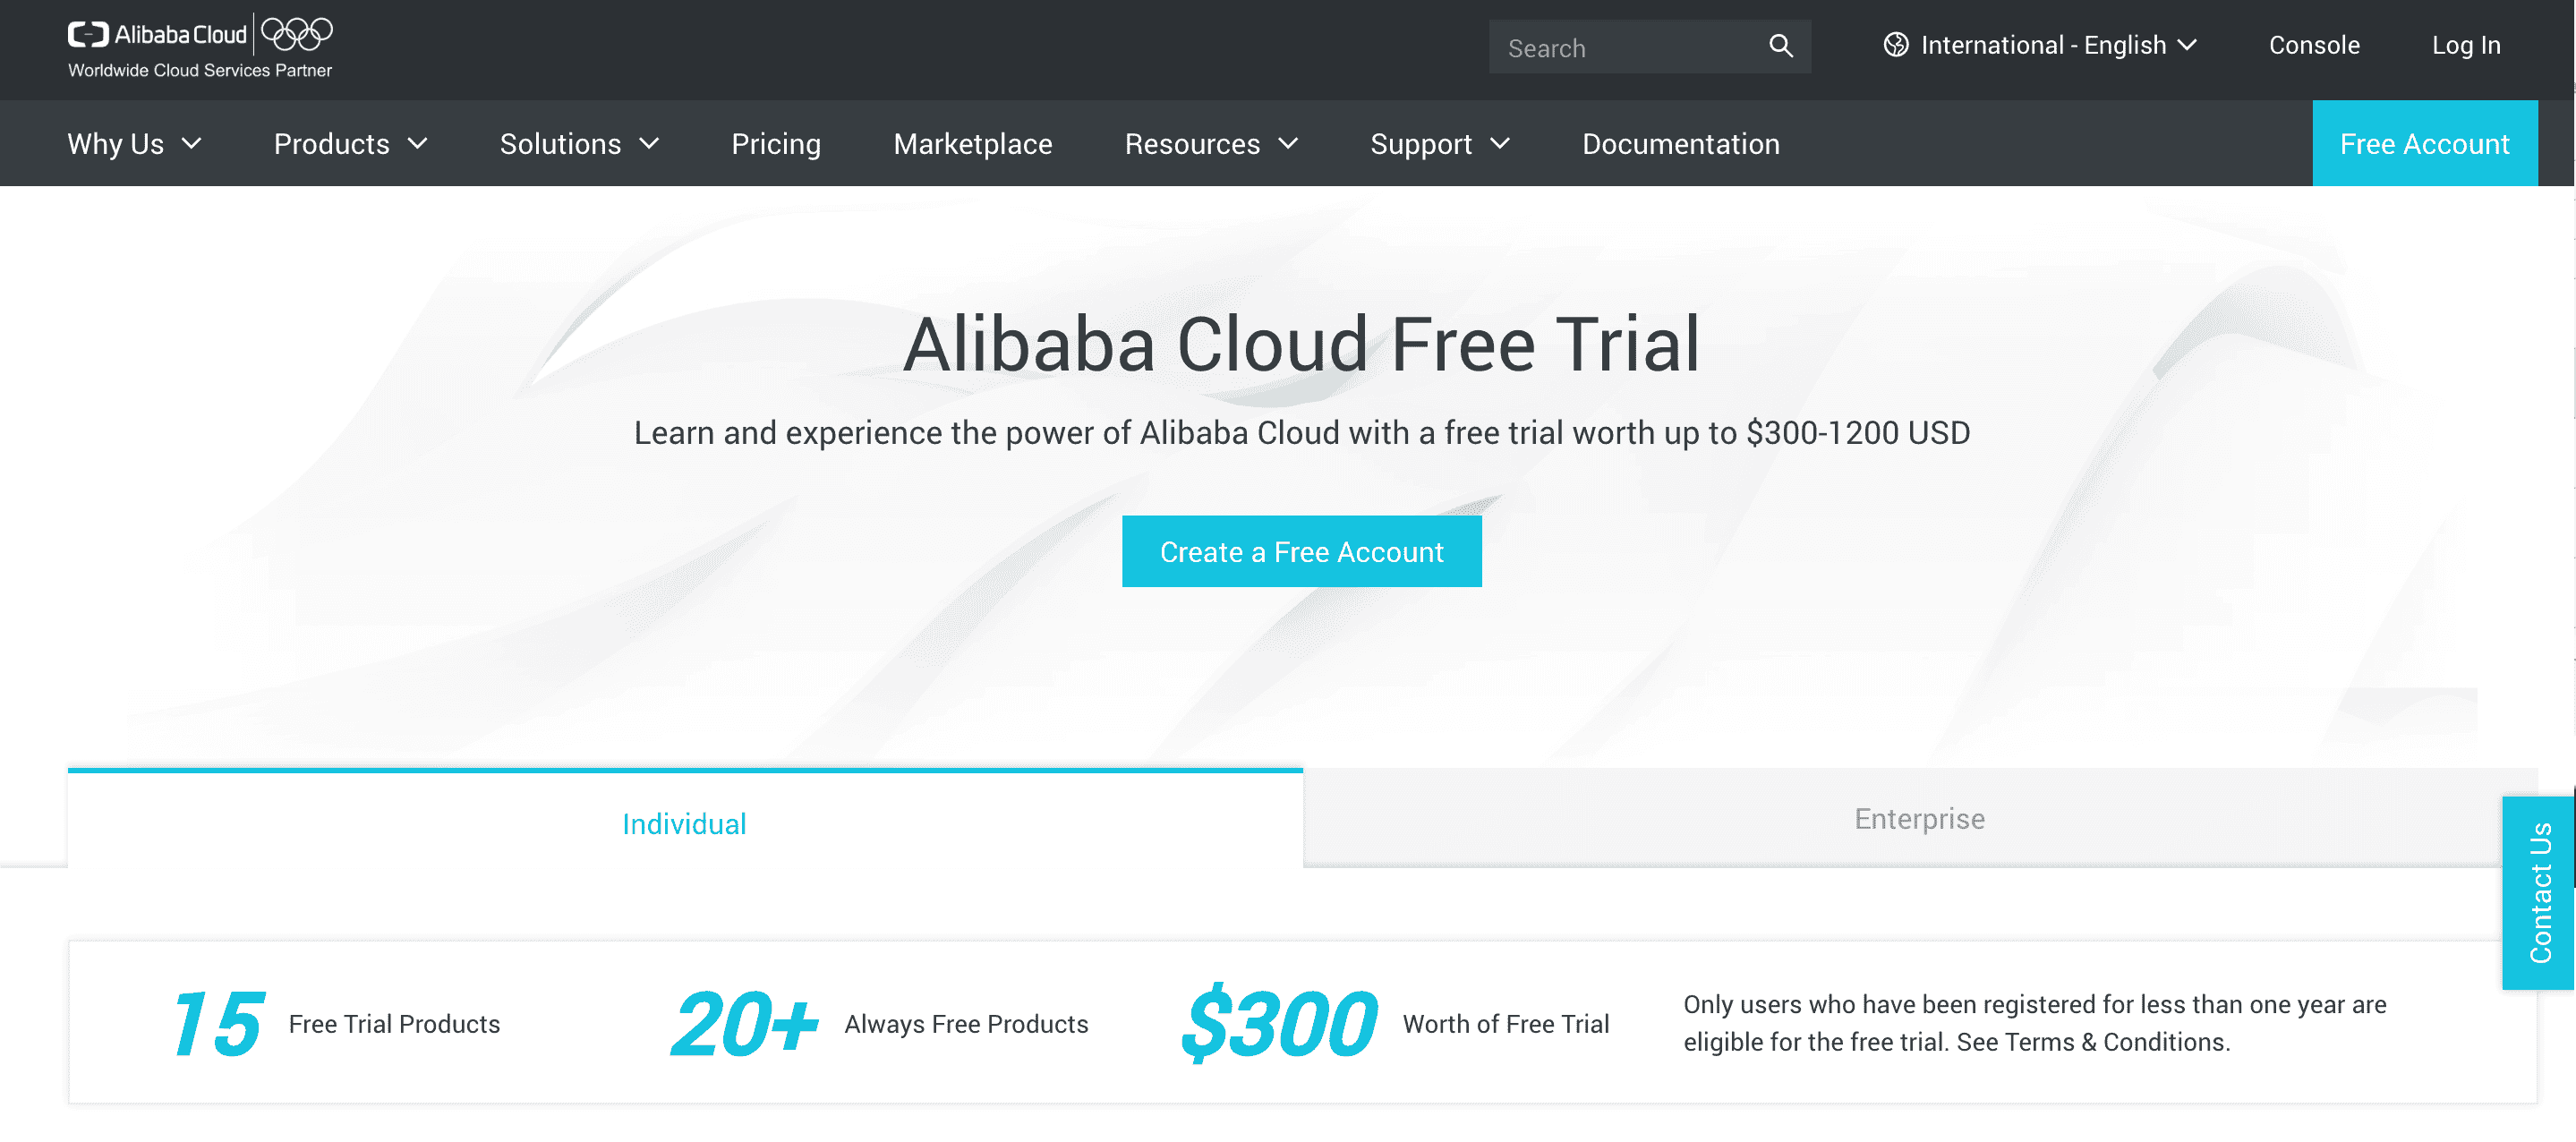Click the globe language icon
The image size is (2576, 1142).
click(x=1895, y=45)
